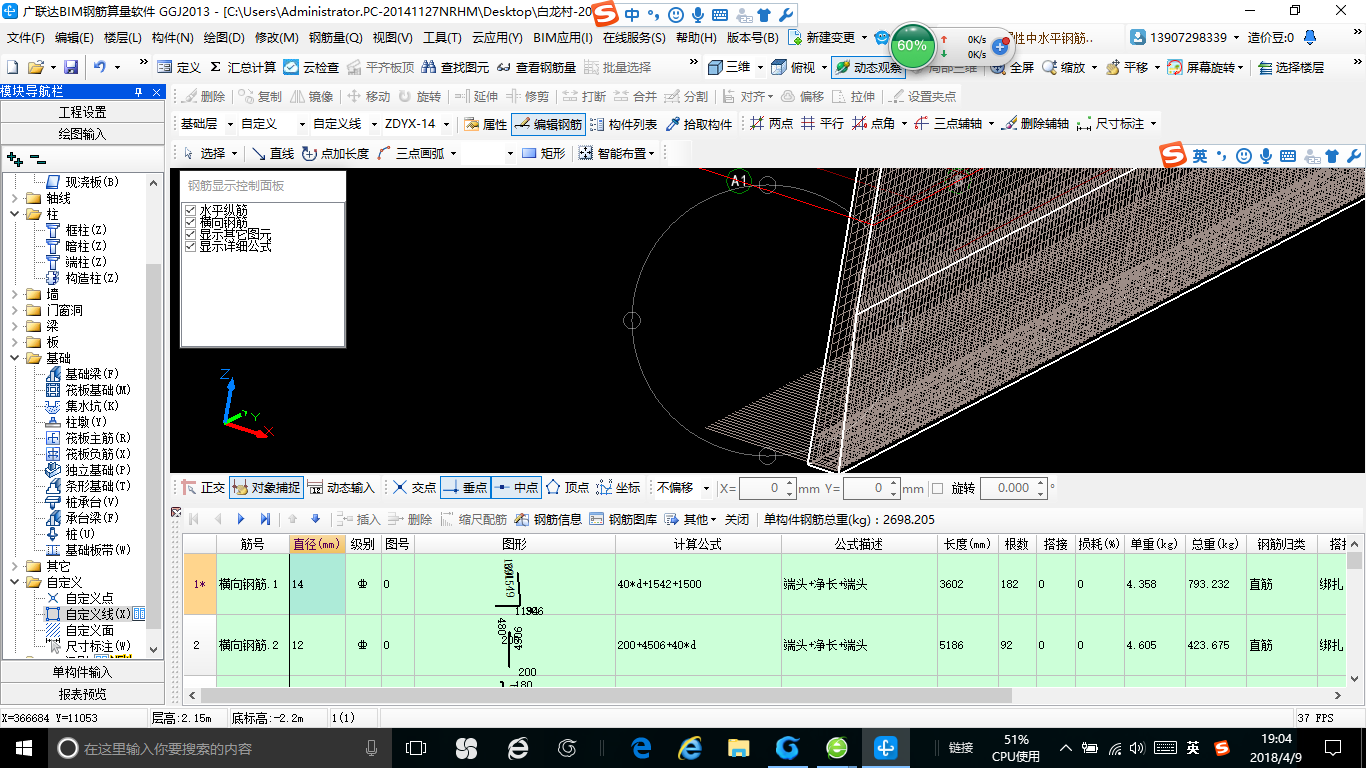Open 其他 dropdown in rebar toolbar
1366x768 pixels.
[691, 519]
